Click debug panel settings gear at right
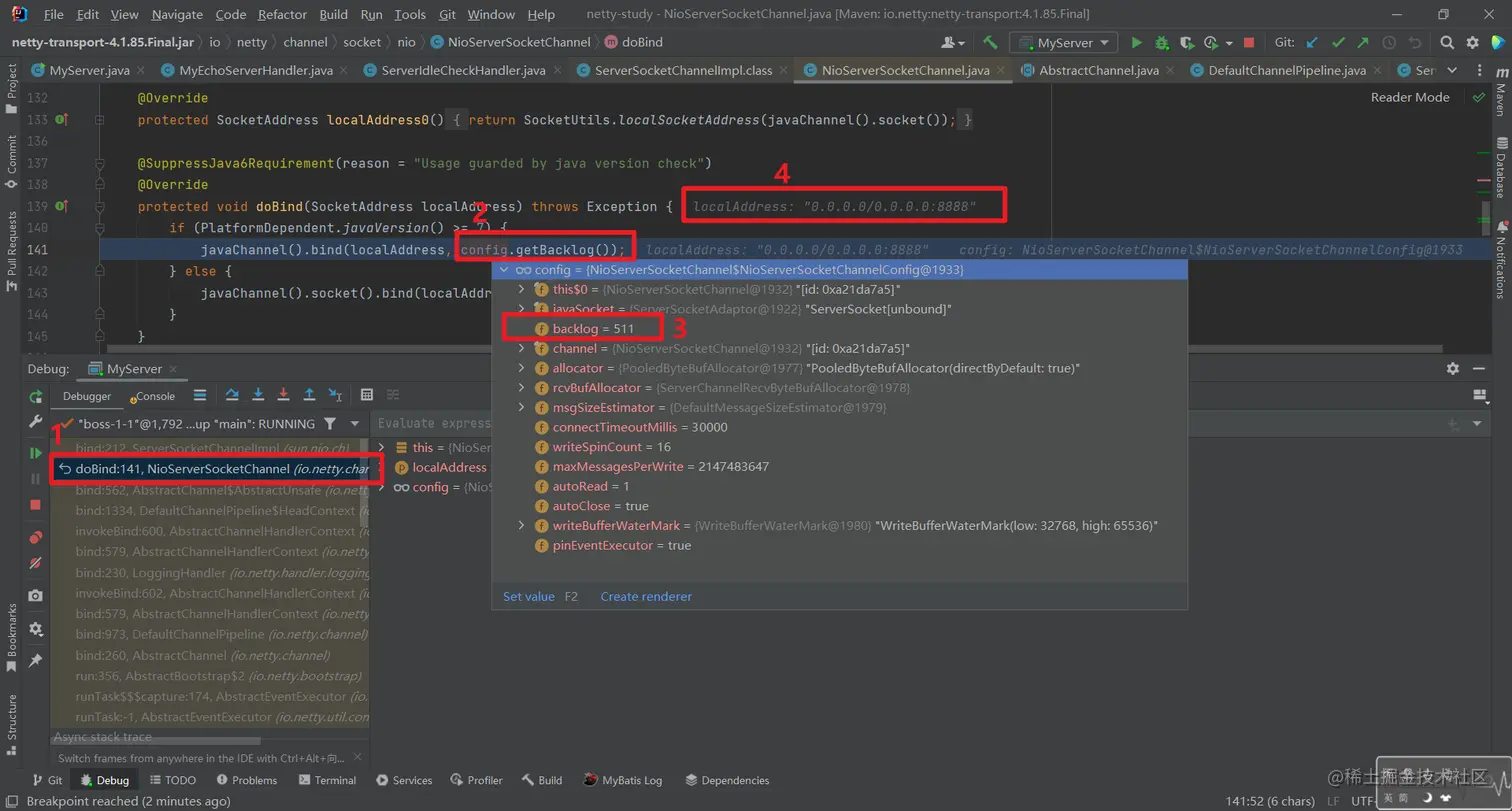 (1453, 368)
